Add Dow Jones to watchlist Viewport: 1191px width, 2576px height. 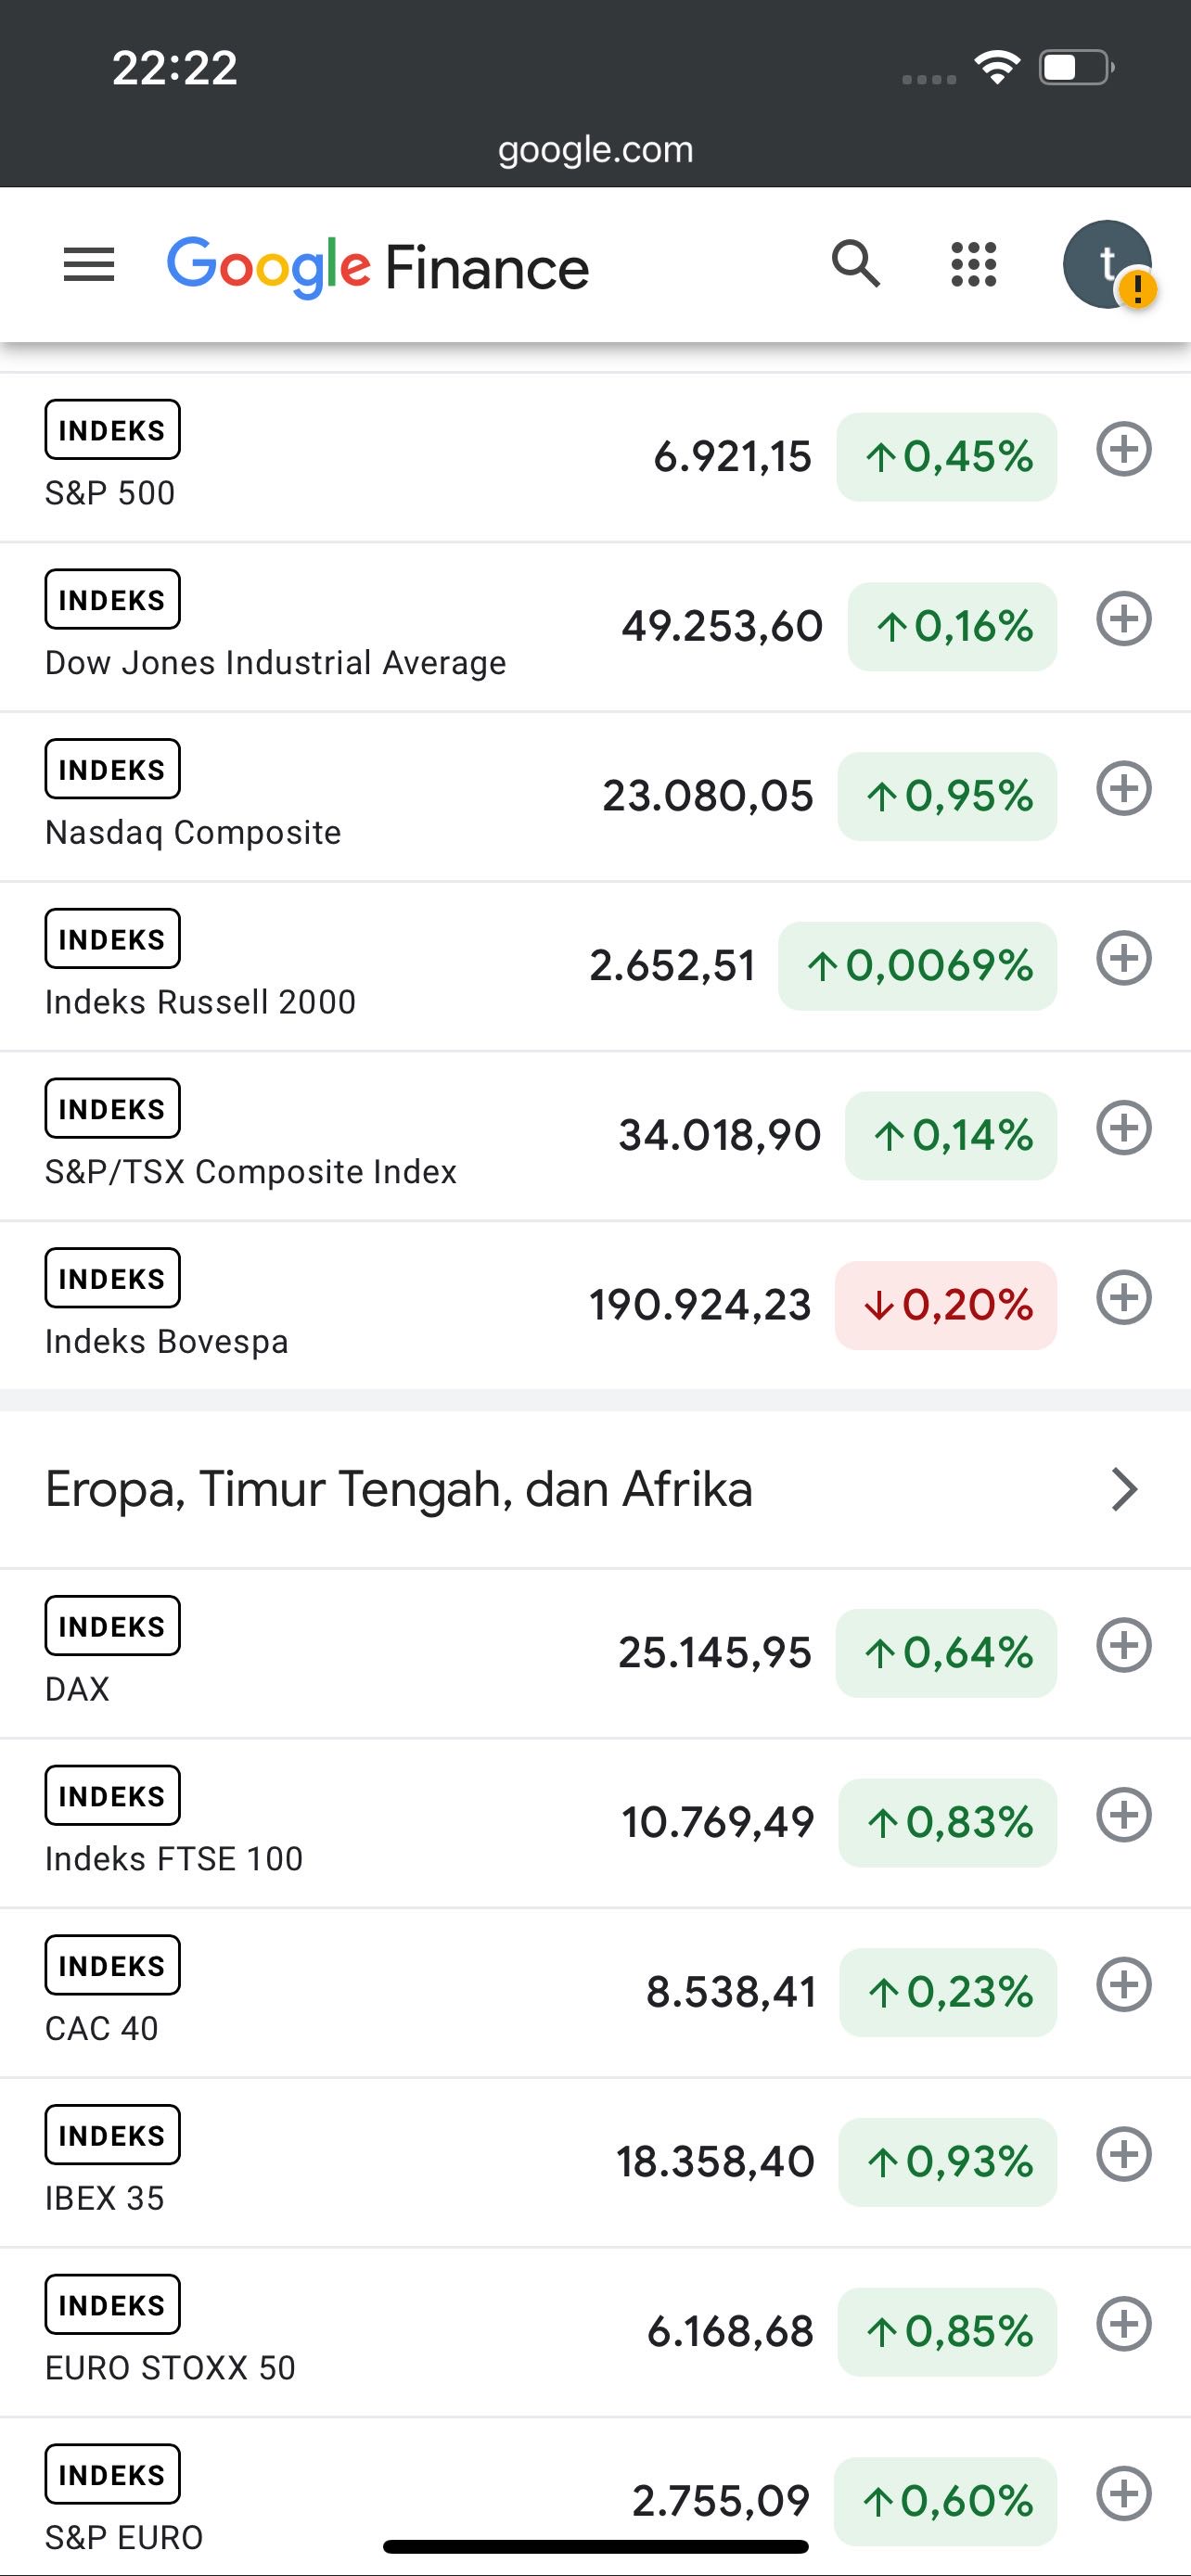pos(1124,620)
